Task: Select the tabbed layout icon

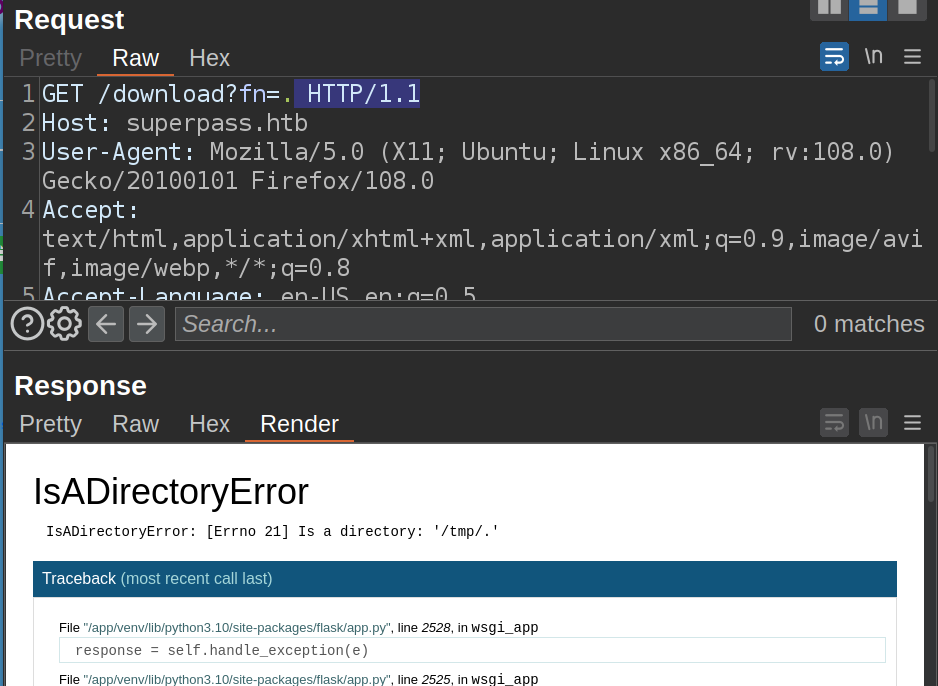Action: pos(906,8)
